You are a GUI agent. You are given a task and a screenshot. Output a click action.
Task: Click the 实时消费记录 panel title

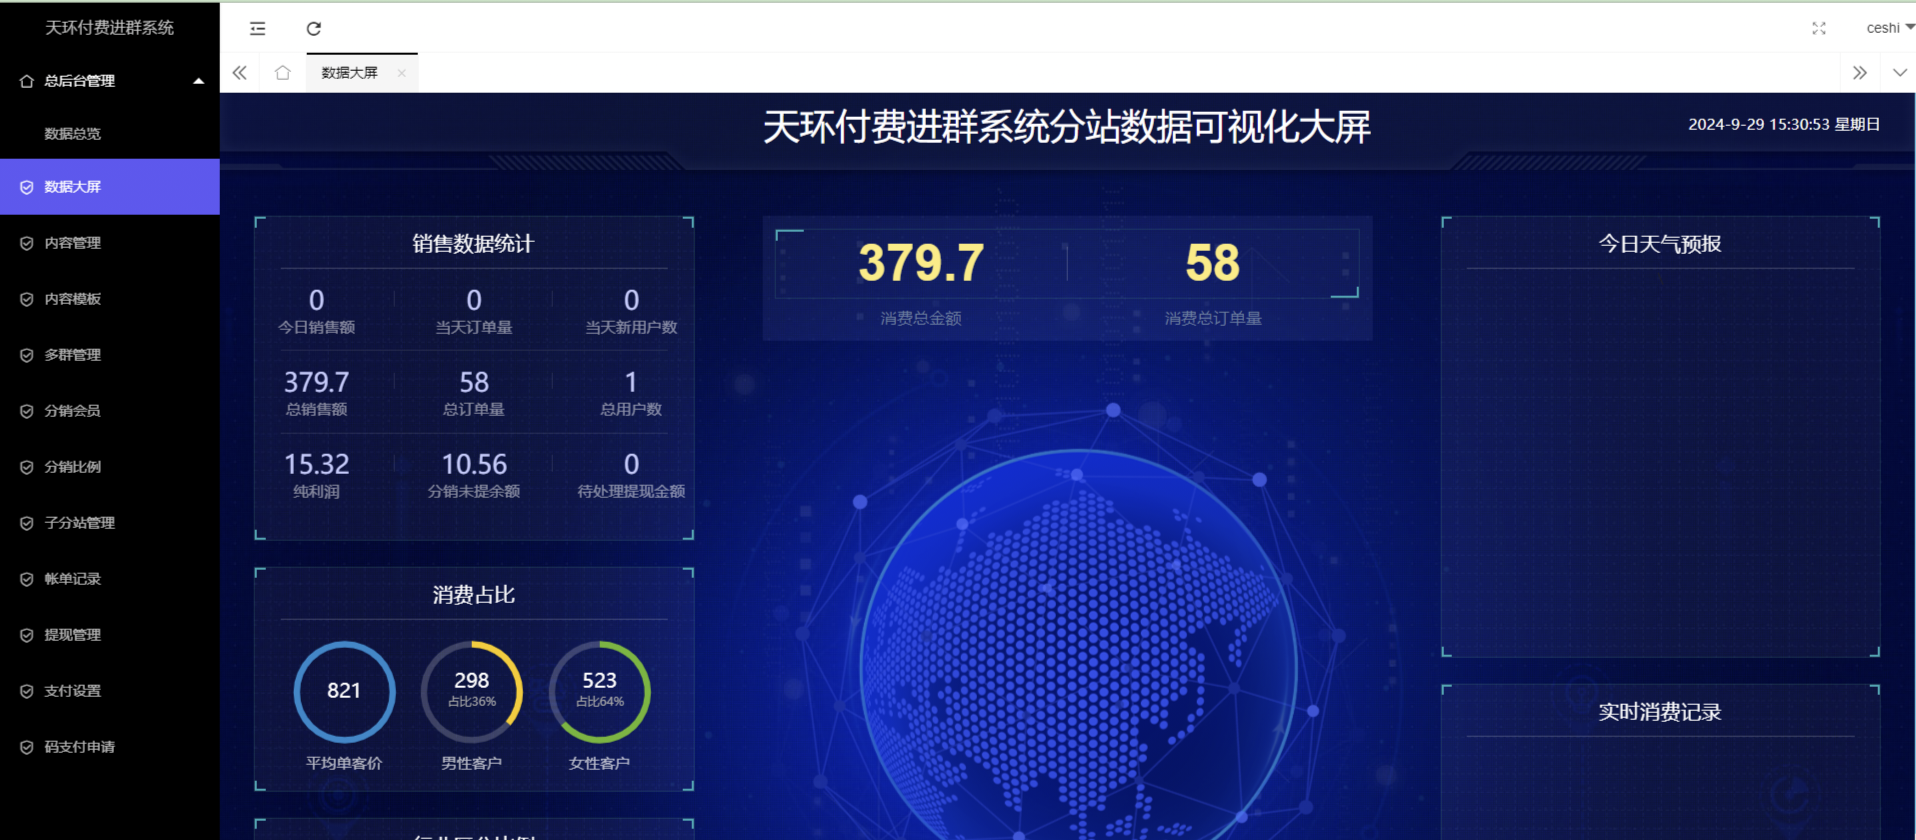pos(1660,712)
